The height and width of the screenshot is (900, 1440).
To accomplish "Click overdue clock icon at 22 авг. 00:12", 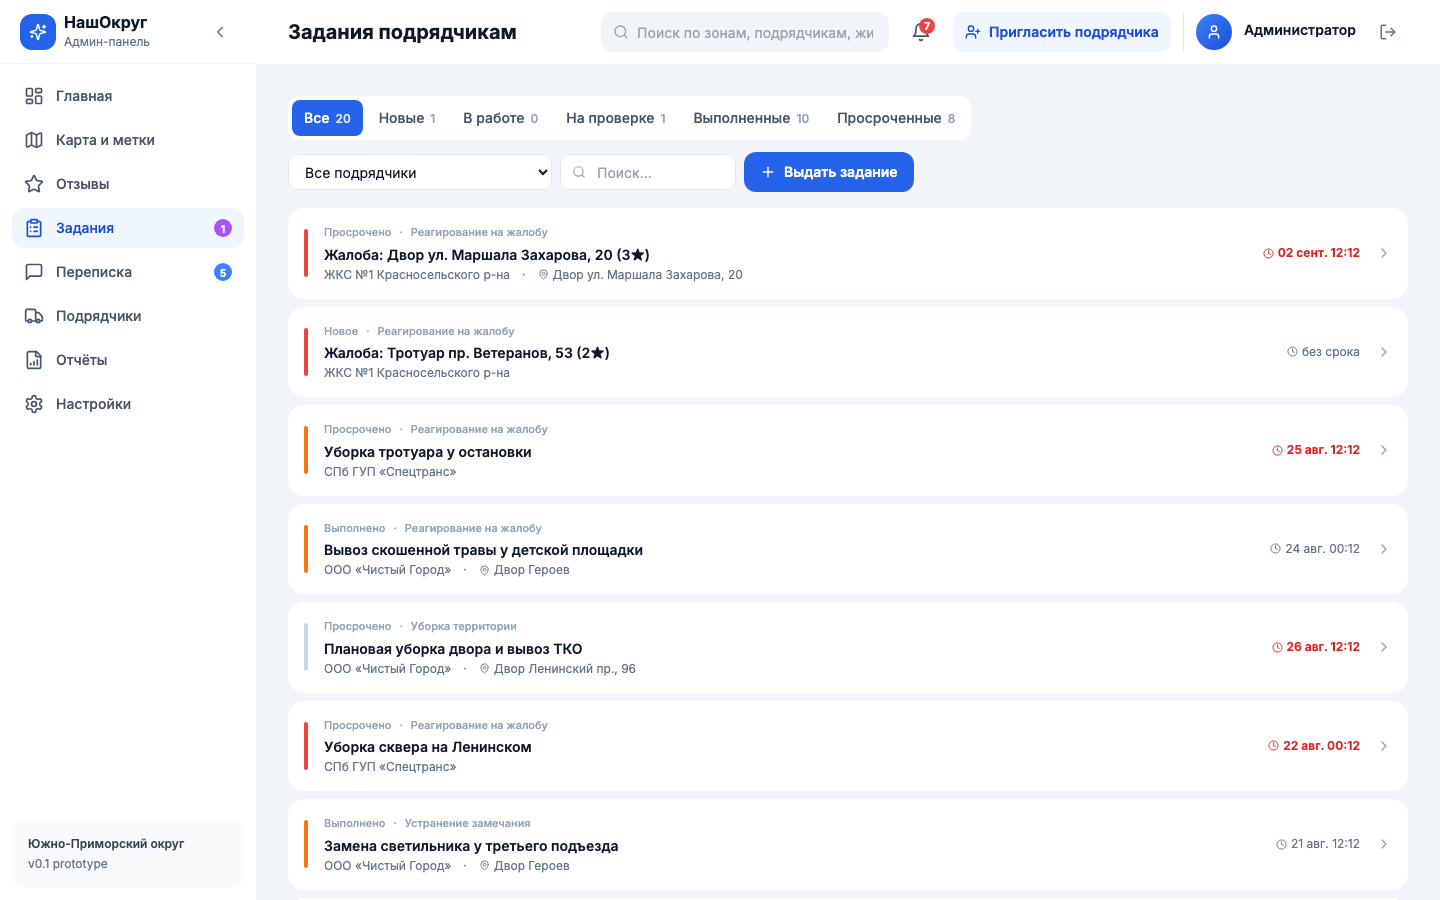I will coord(1274,746).
